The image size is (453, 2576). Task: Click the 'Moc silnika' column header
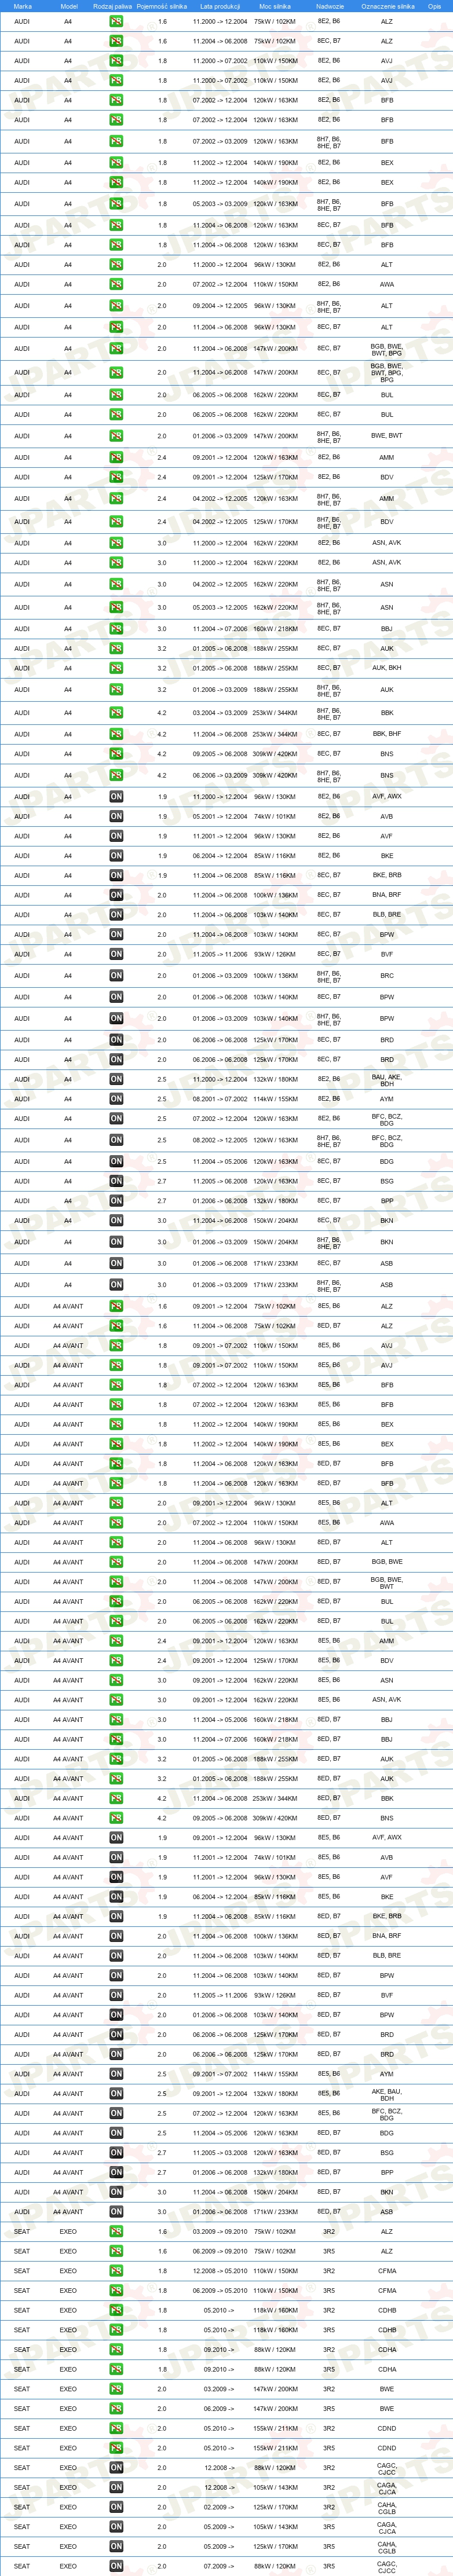tap(275, 6)
